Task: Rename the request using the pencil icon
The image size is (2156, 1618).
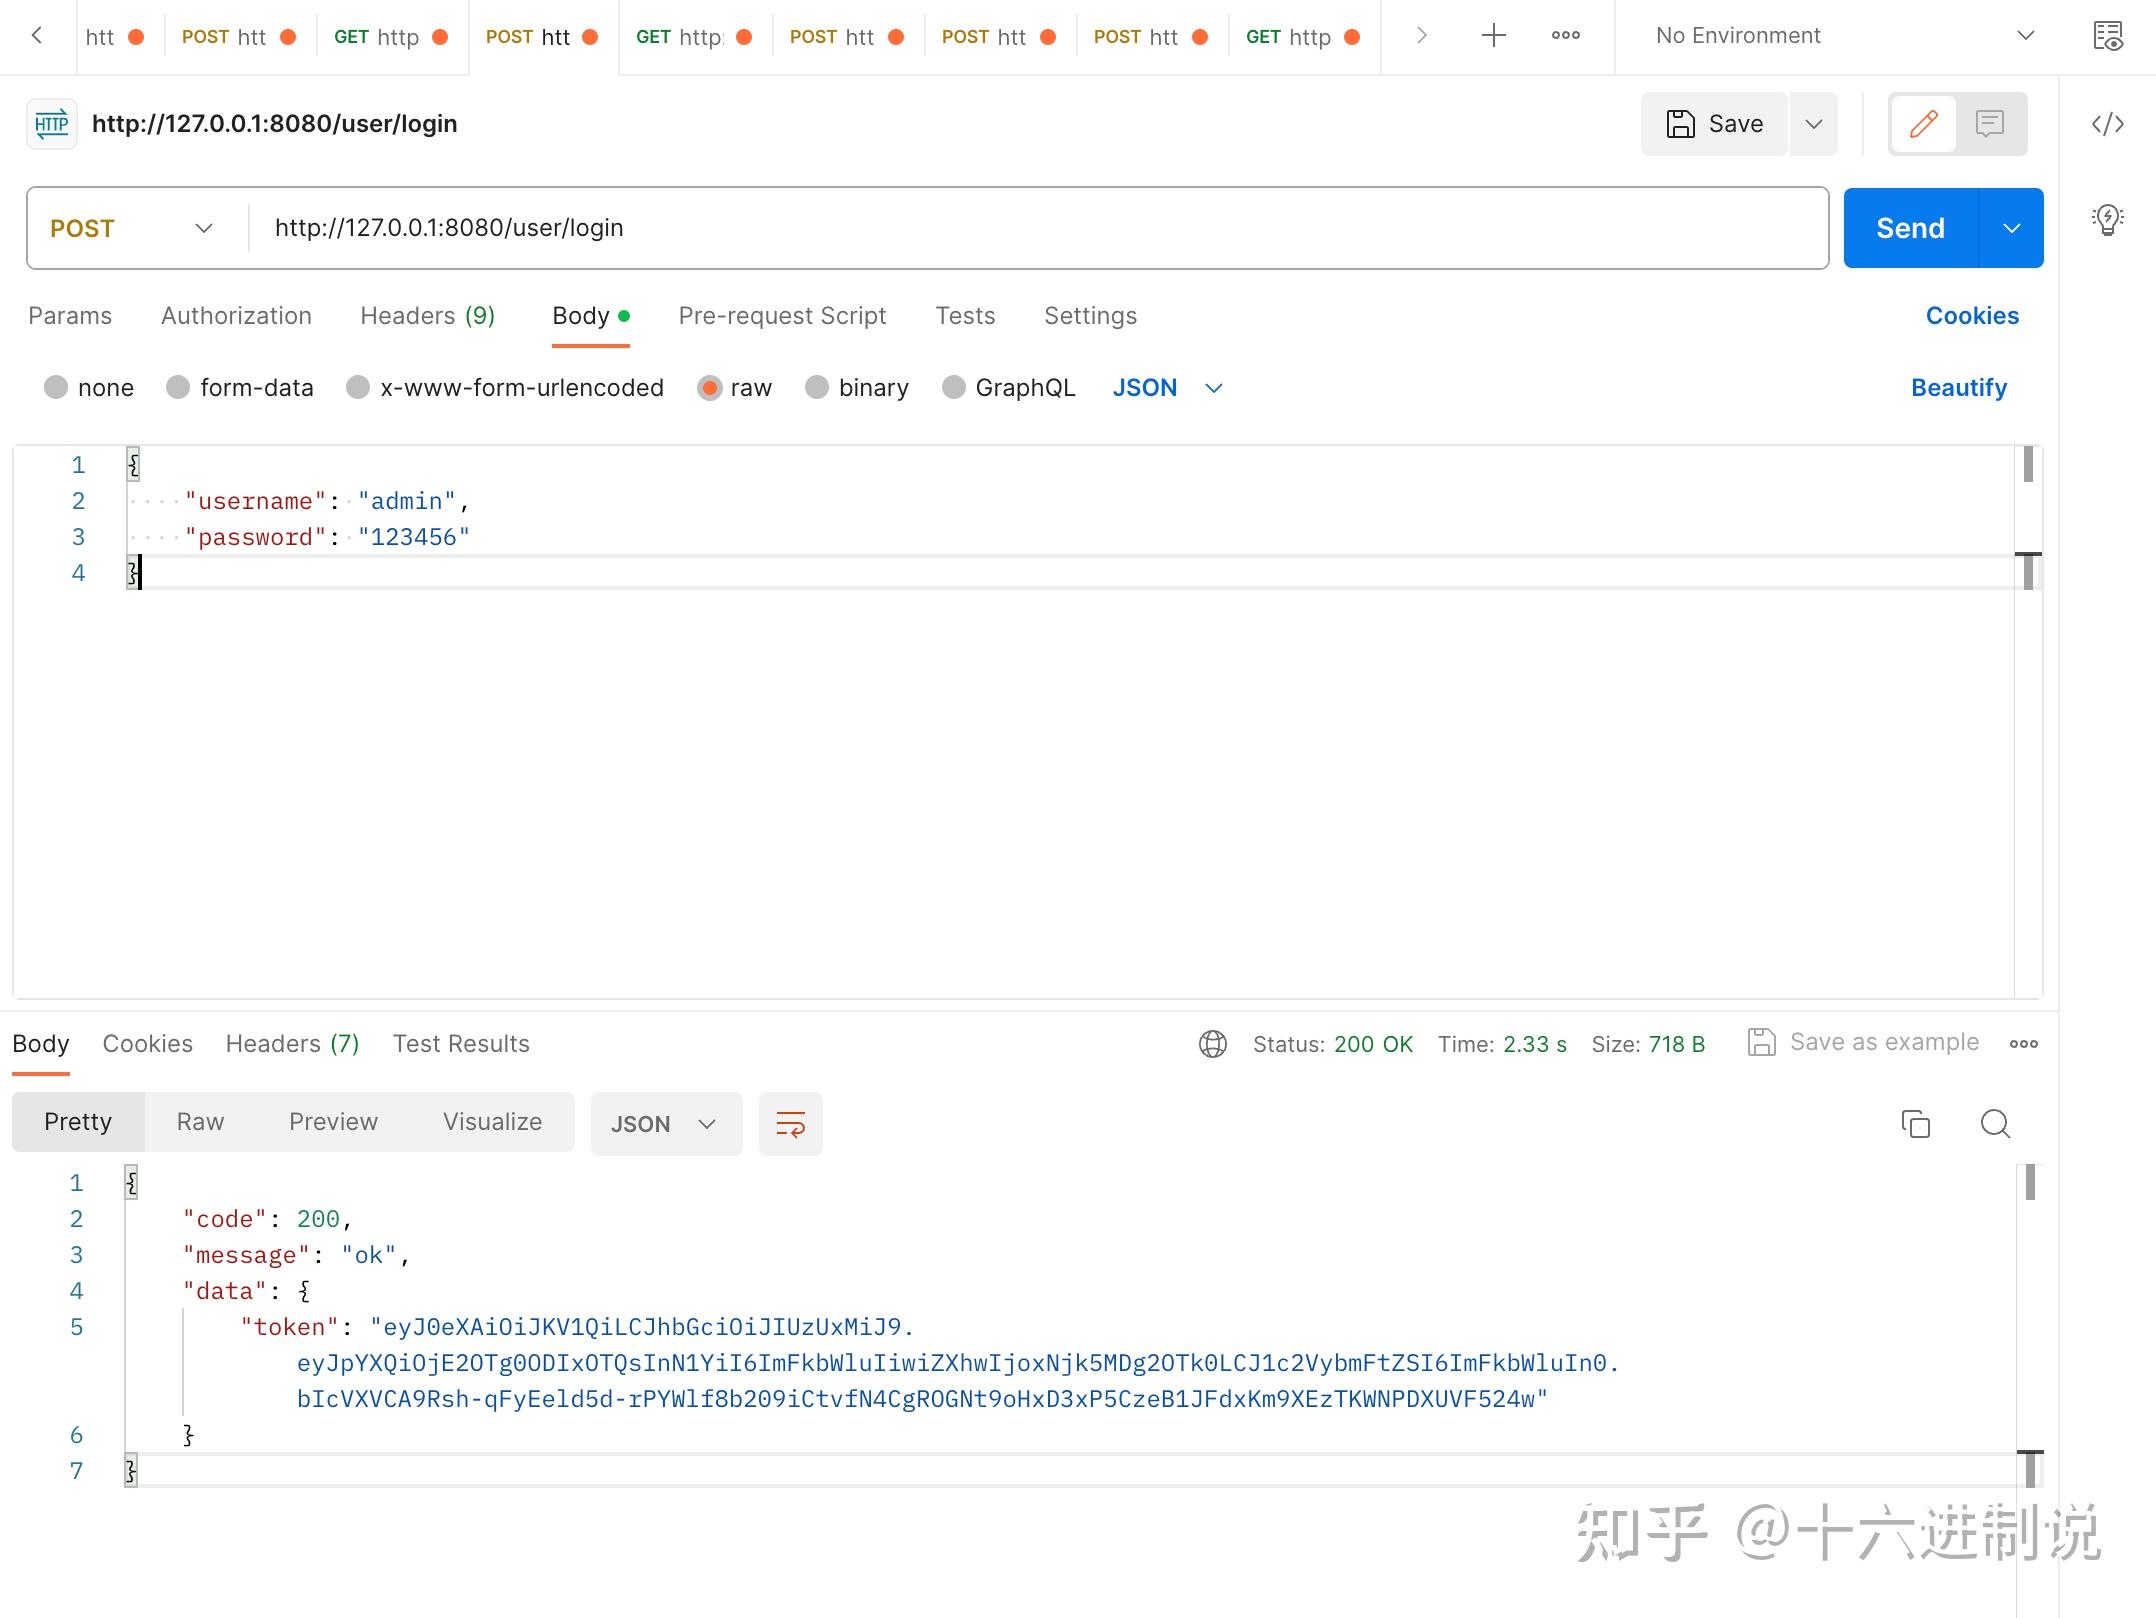Action: pyautogui.click(x=1922, y=123)
